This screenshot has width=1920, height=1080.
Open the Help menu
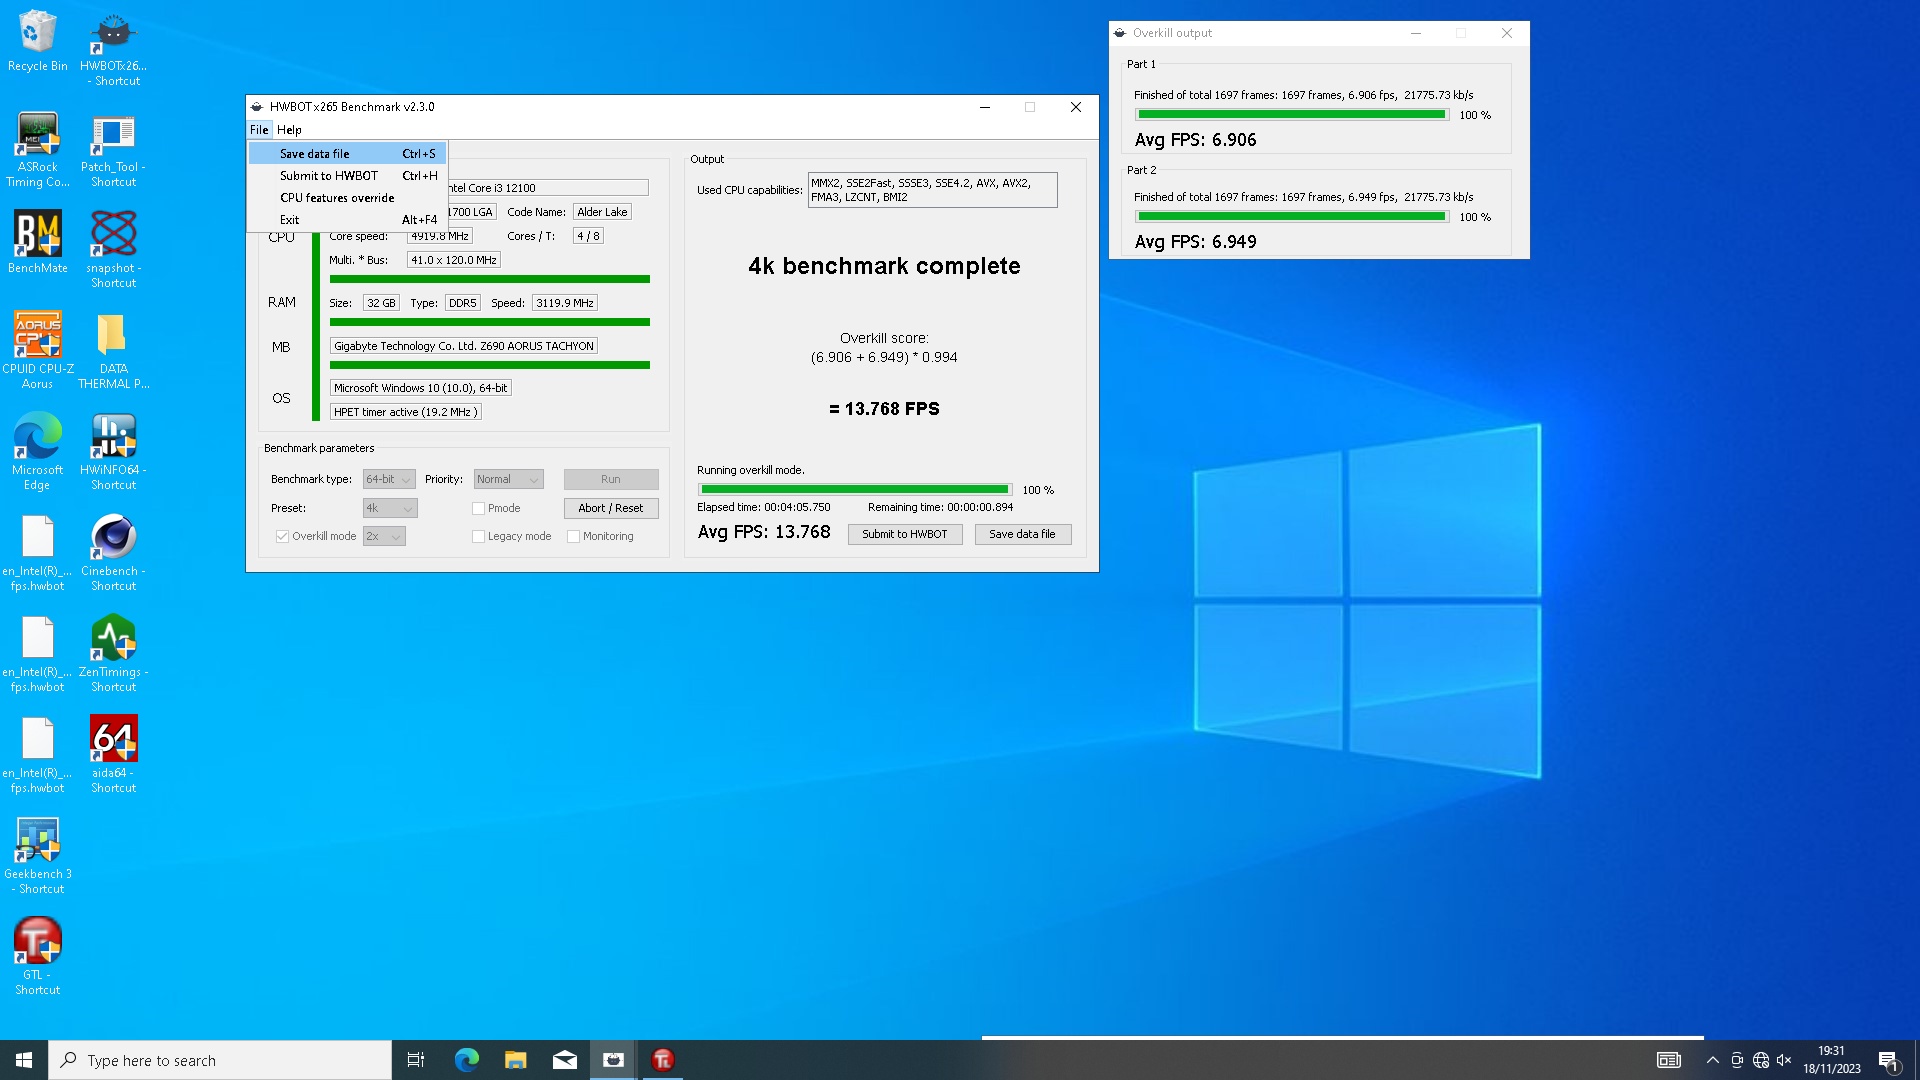coord(289,130)
